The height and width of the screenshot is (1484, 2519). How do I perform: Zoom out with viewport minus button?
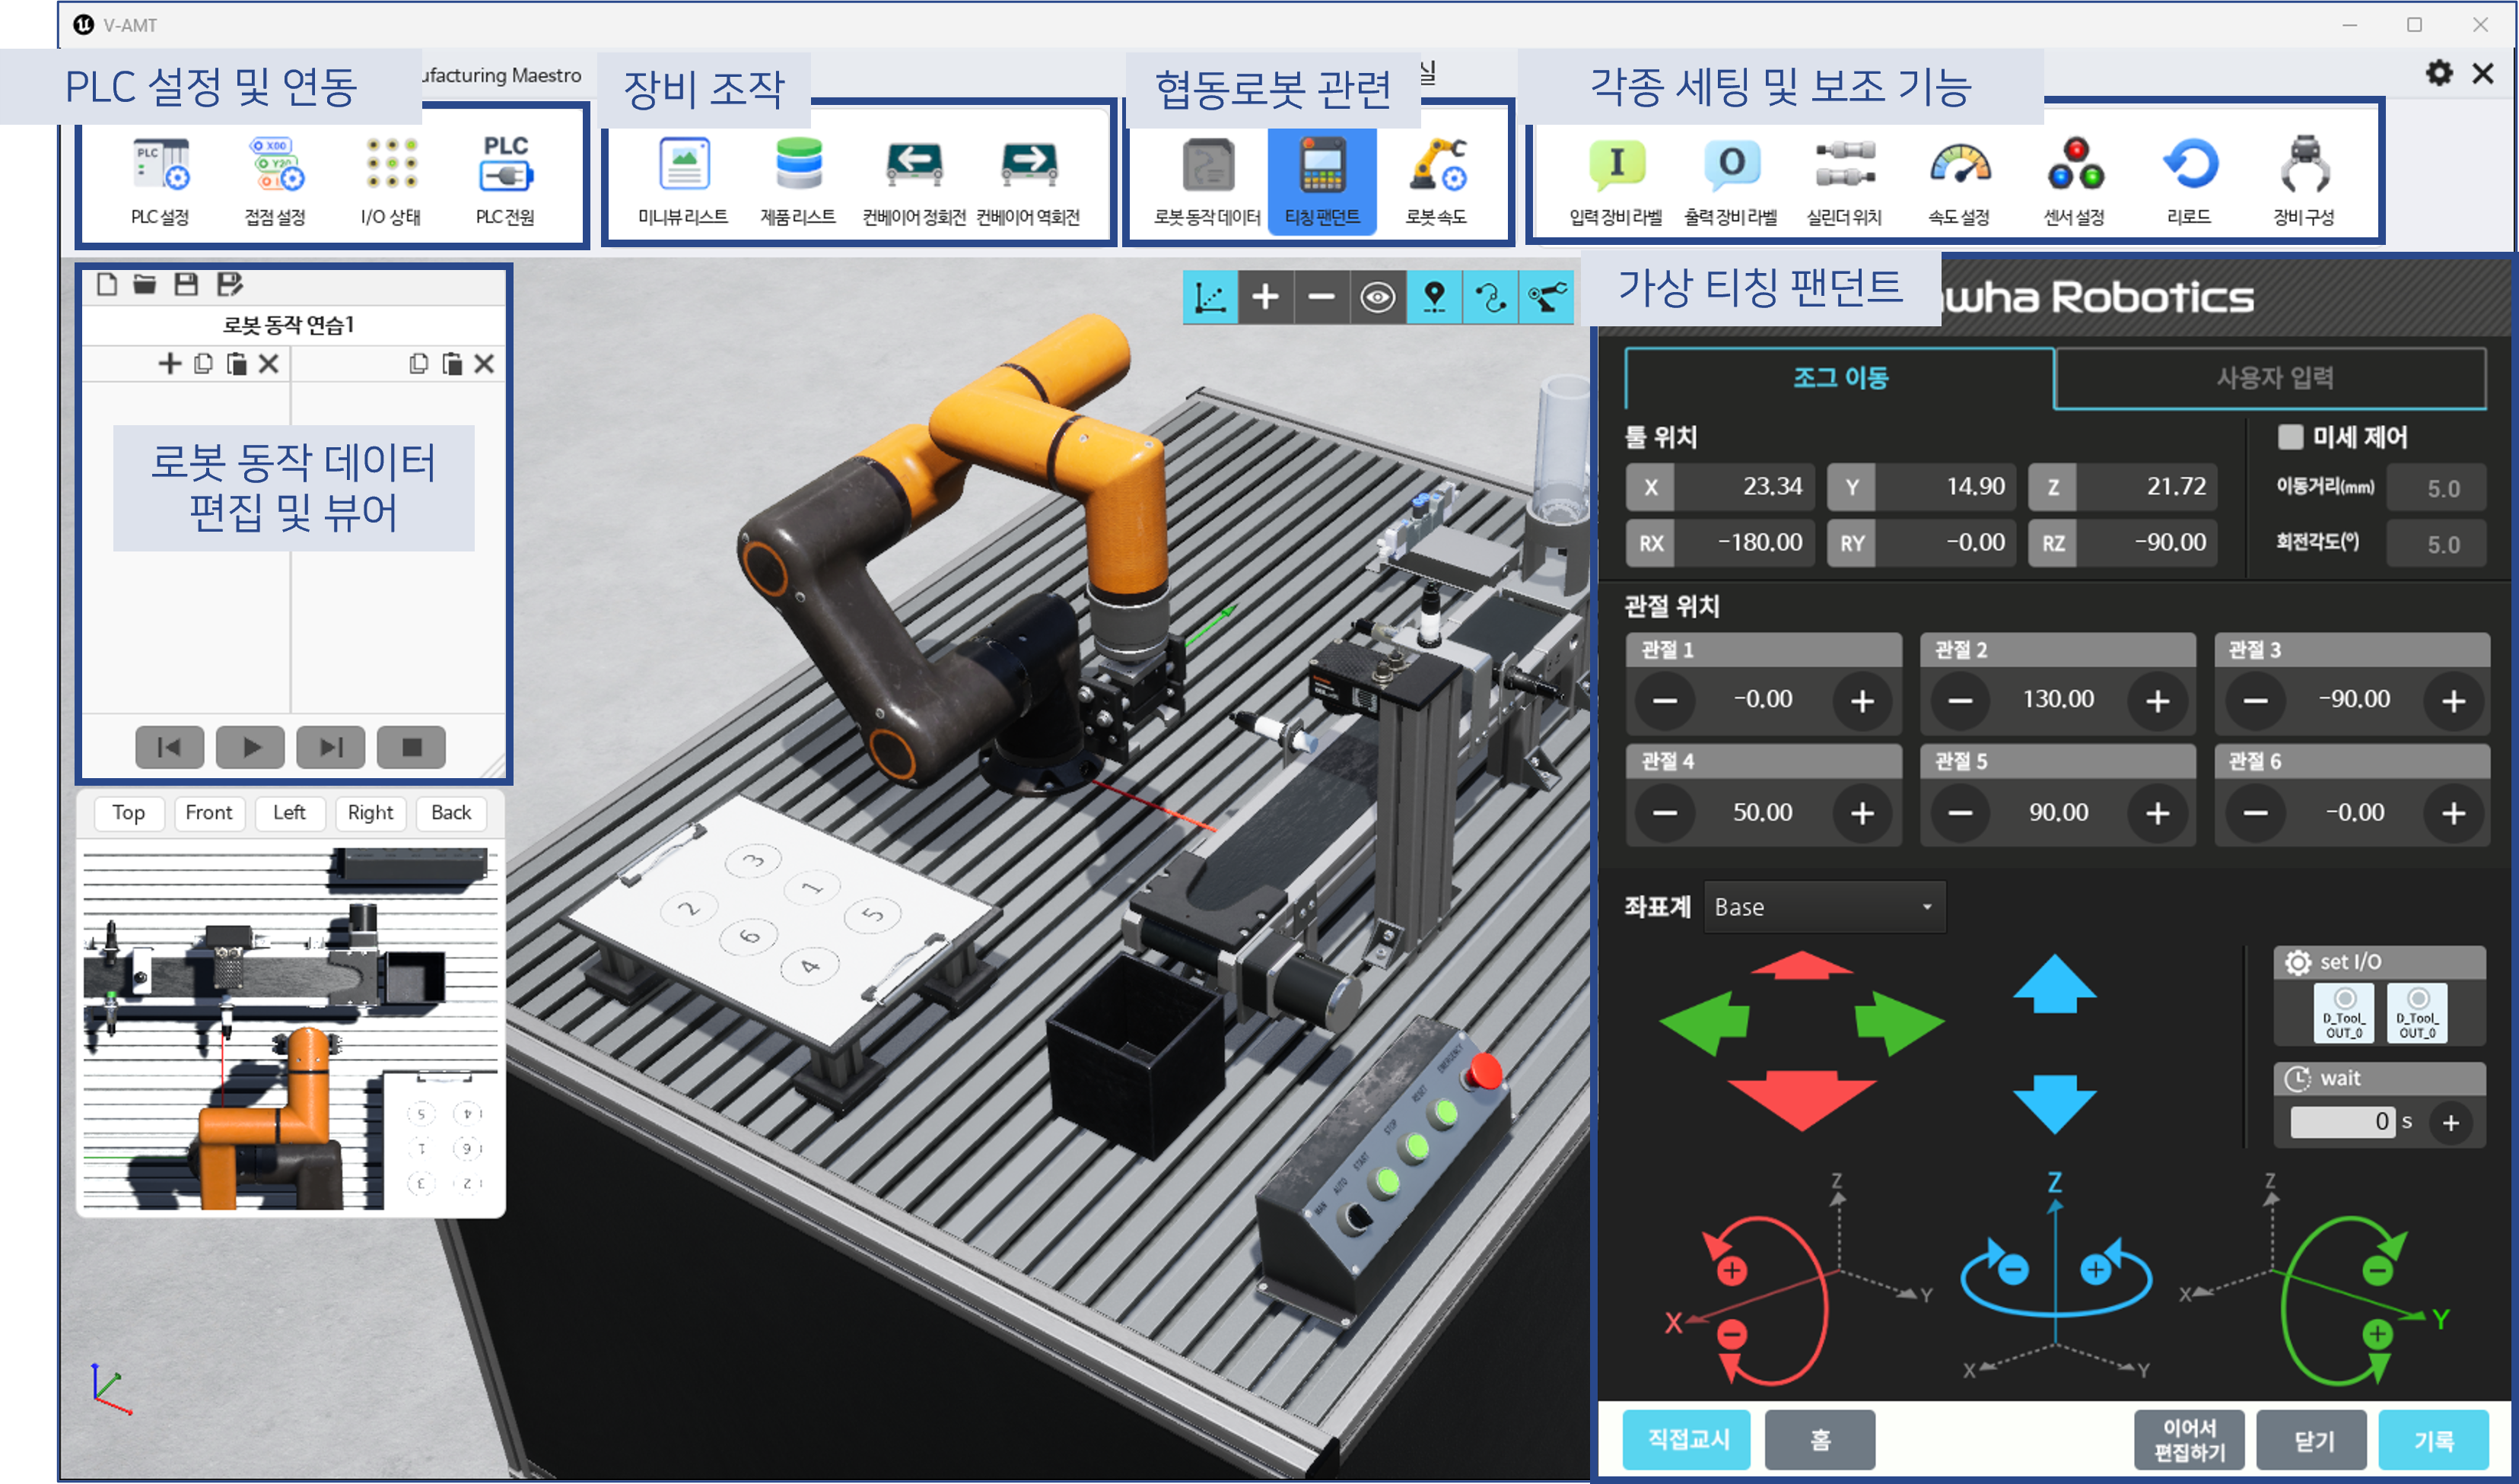click(x=1322, y=297)
